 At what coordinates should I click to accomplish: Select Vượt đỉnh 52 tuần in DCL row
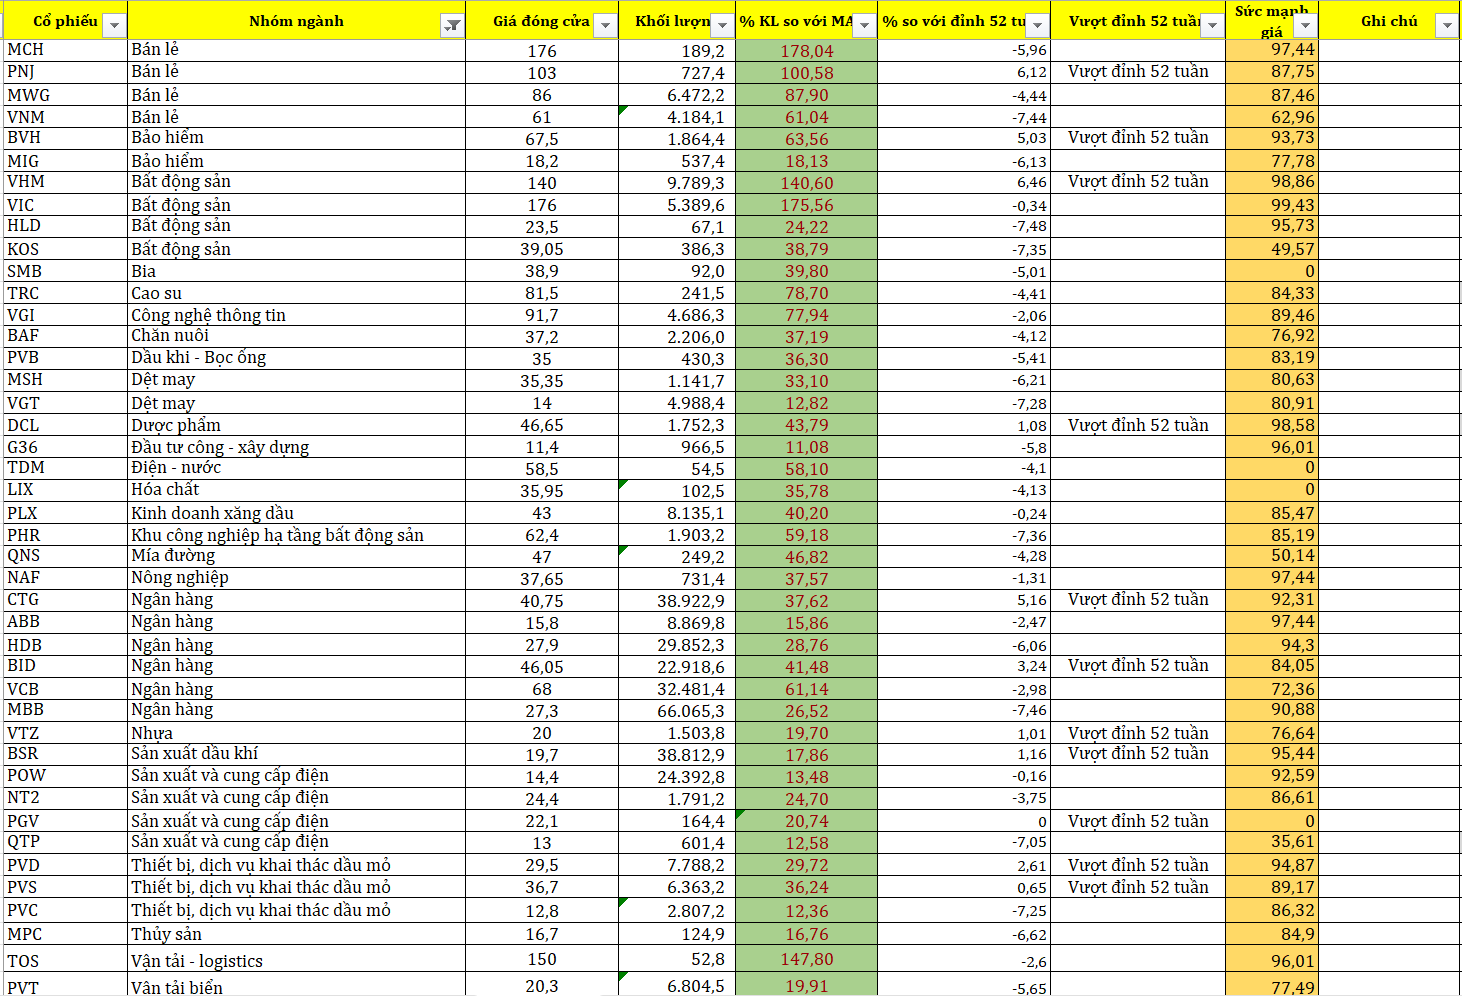click(x=1138, y=425)
